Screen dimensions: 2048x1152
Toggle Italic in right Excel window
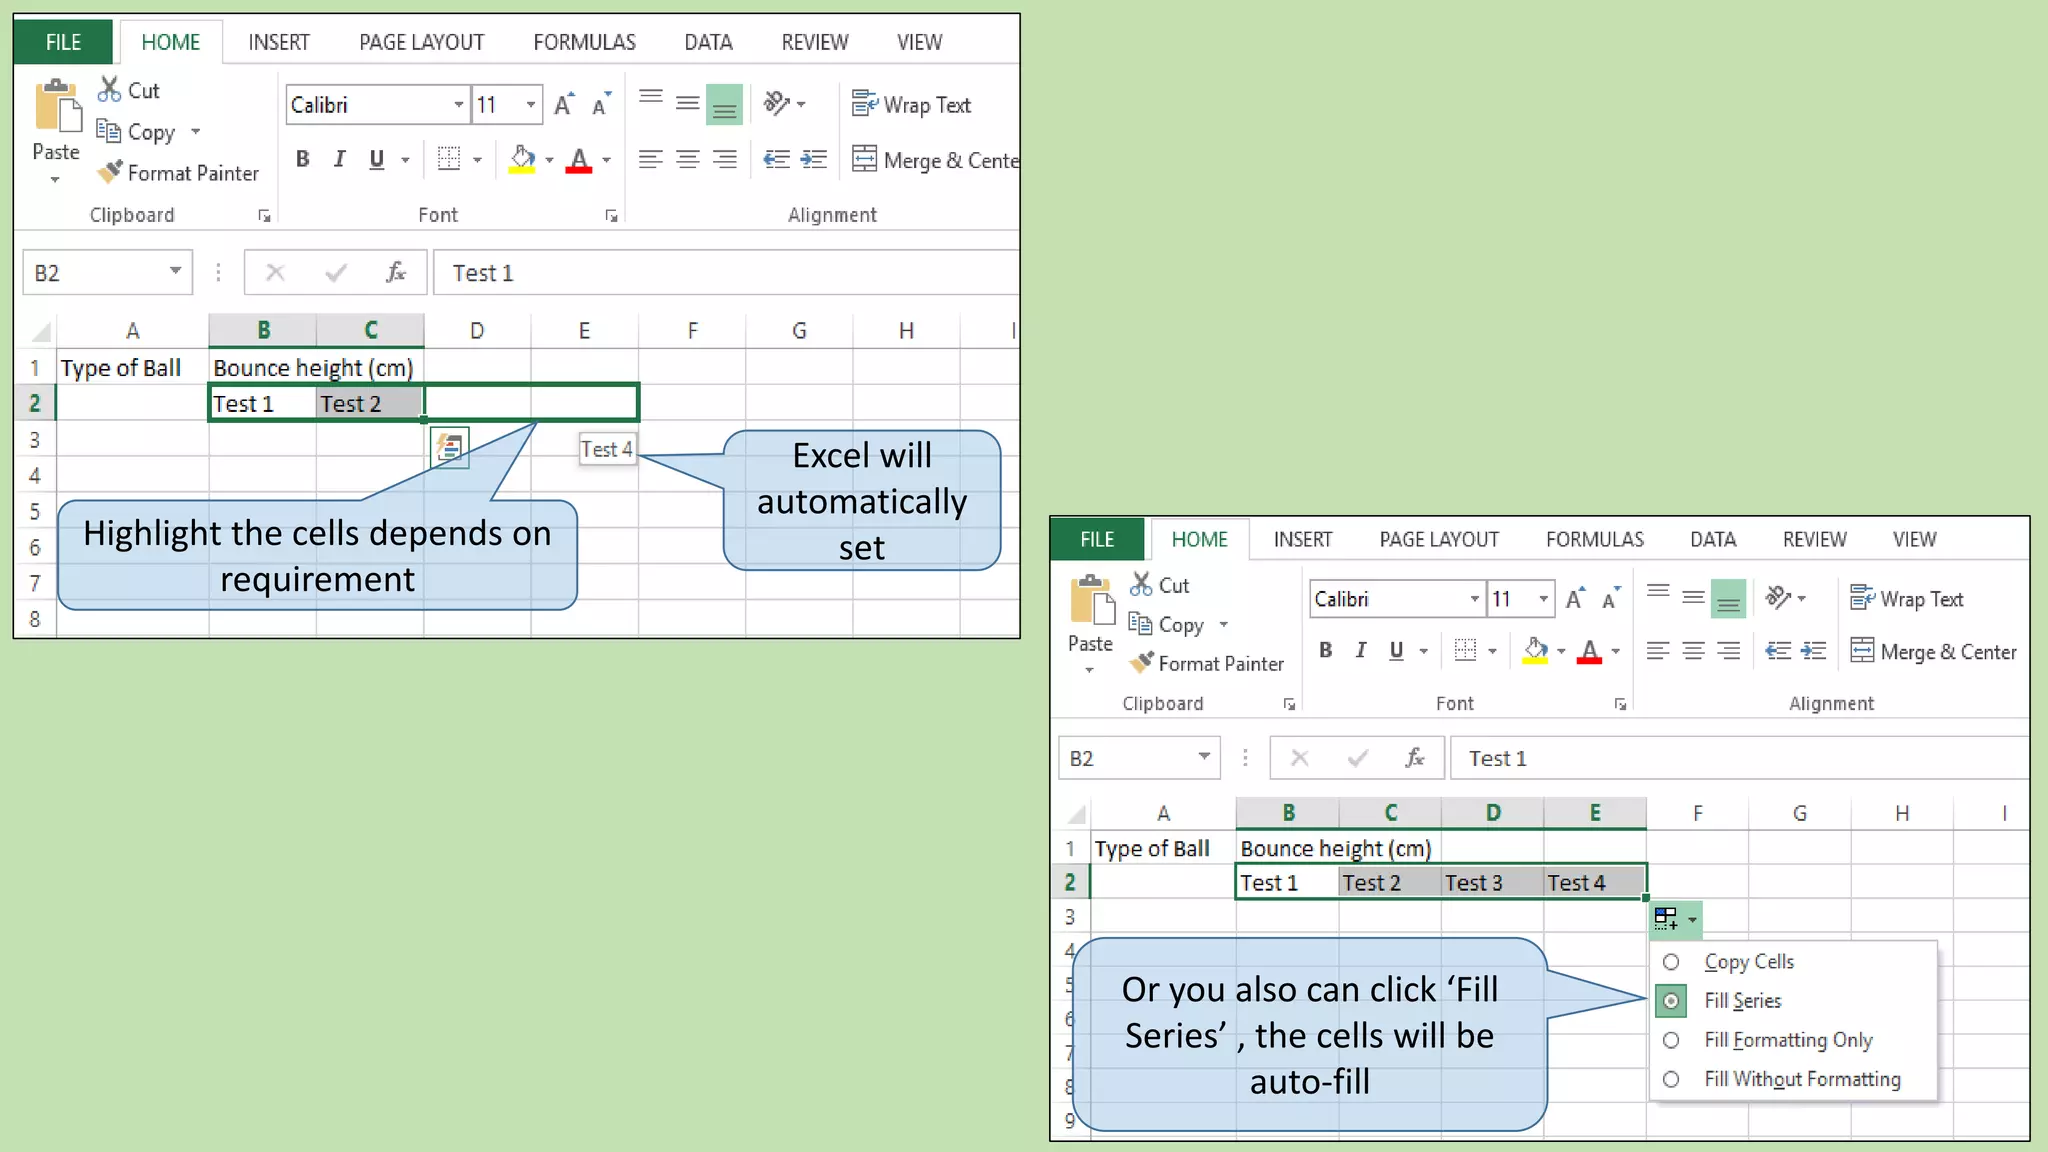[1361, 650]
